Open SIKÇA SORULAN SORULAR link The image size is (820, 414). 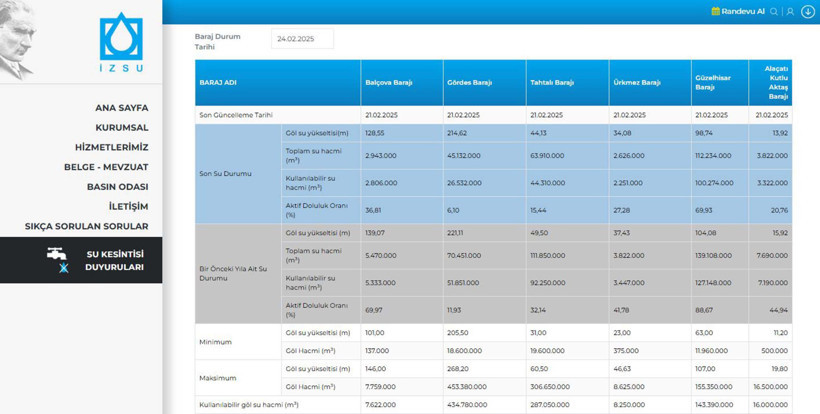(x=86, y=227)
